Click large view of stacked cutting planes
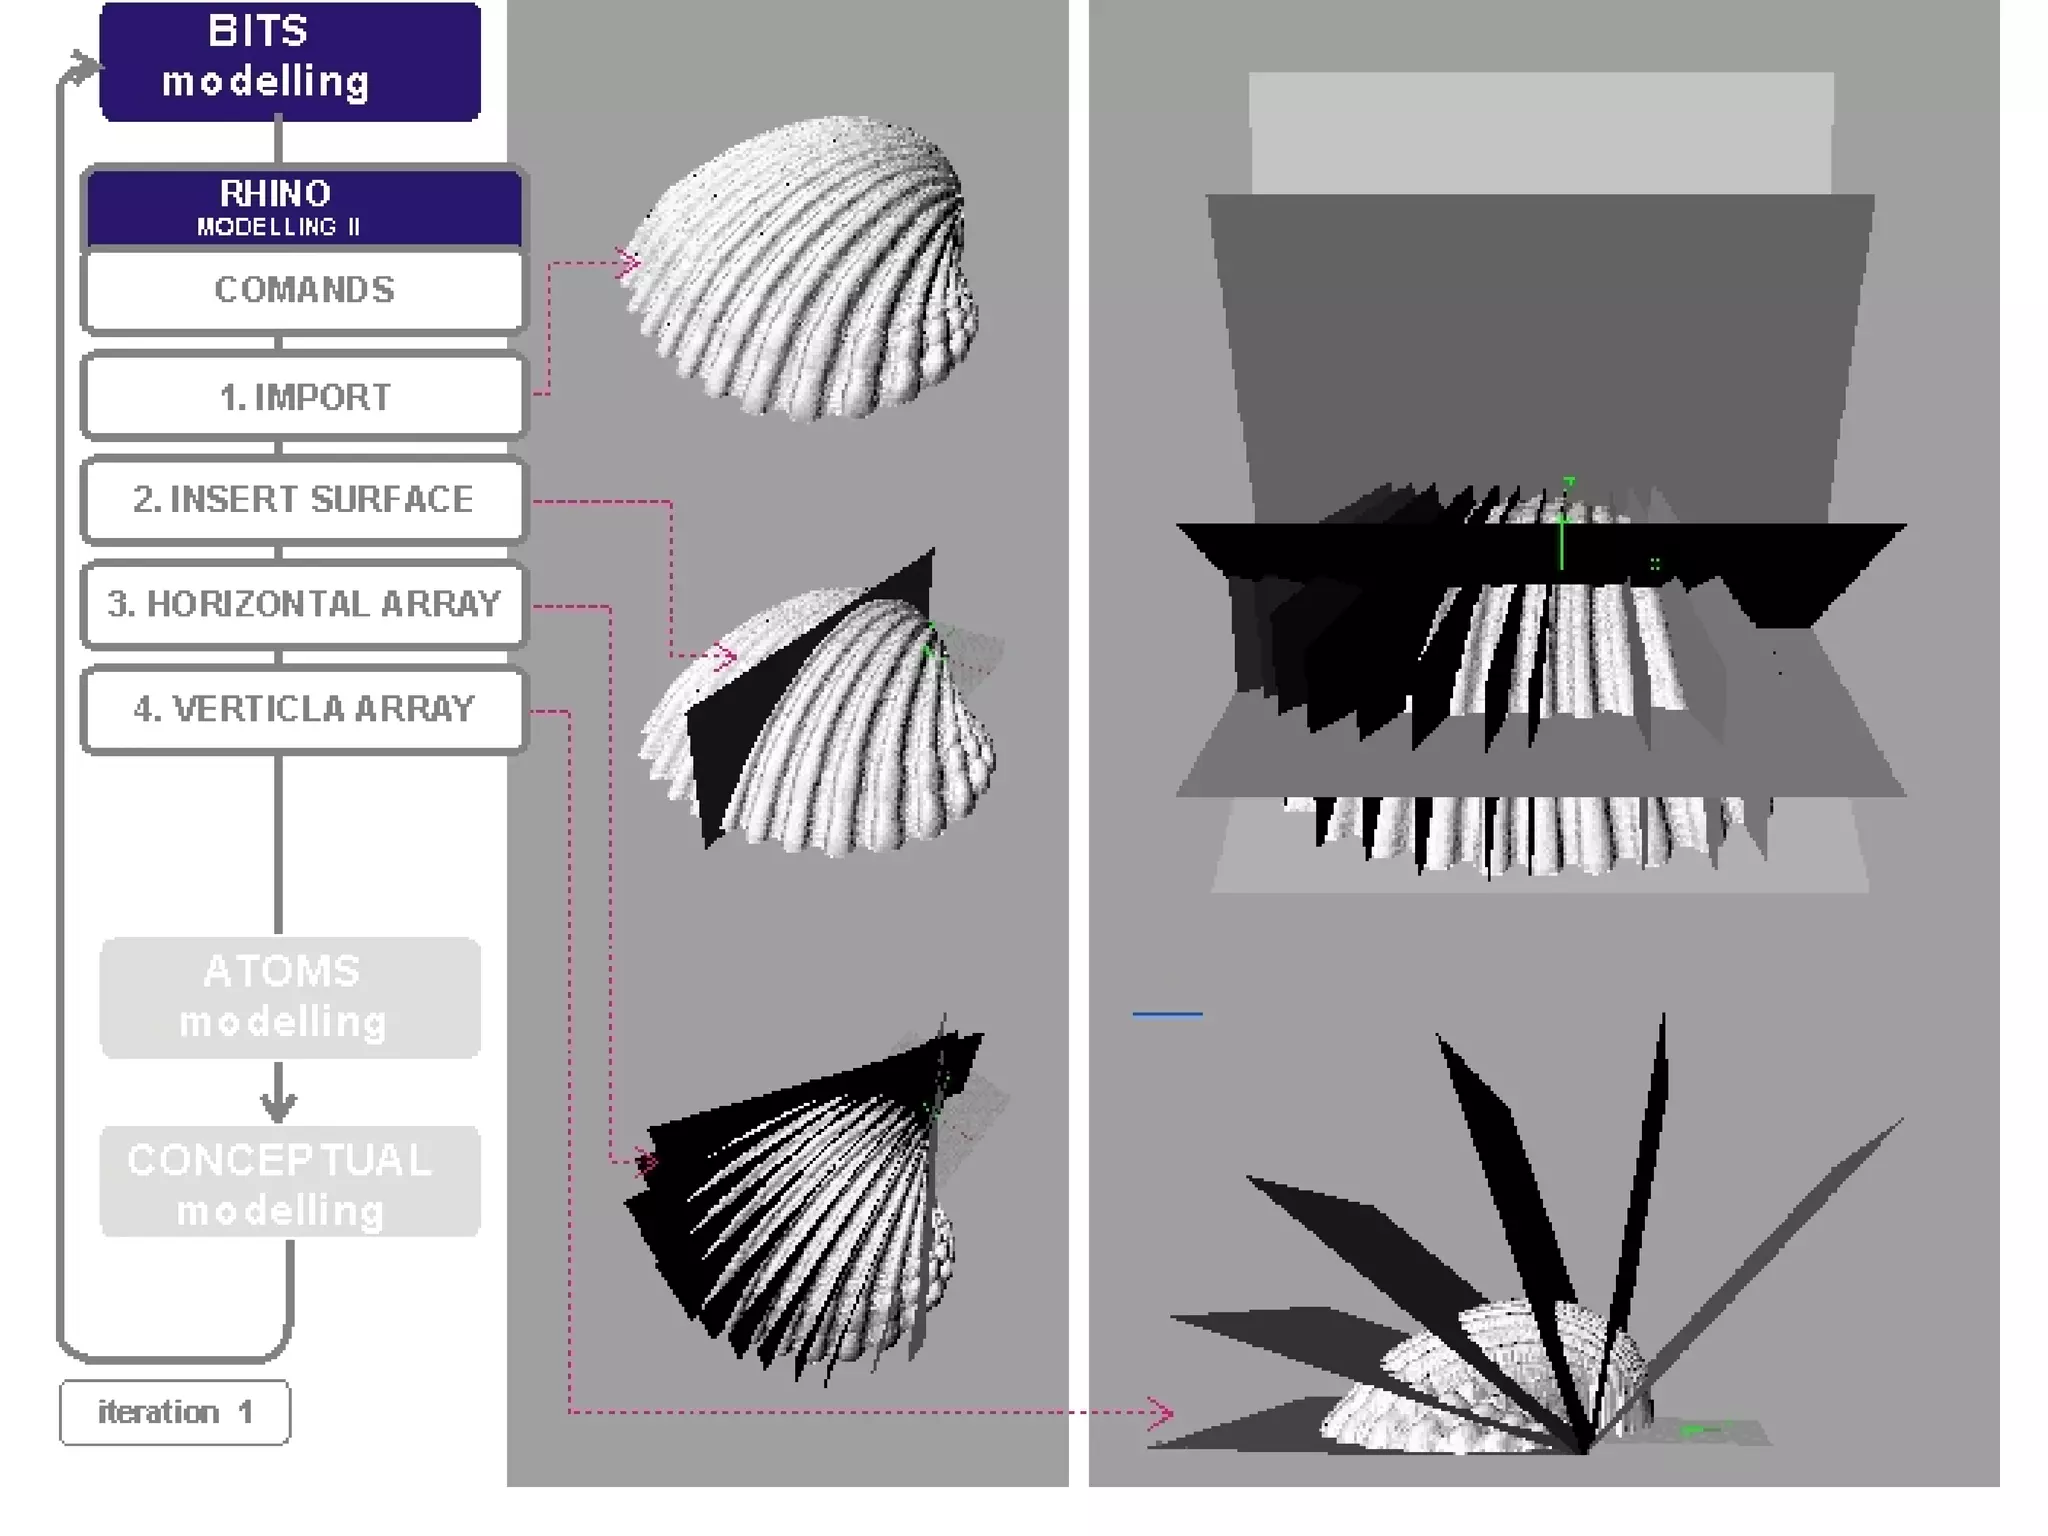2048x1536 pixels. click(x=1540, y=640)
